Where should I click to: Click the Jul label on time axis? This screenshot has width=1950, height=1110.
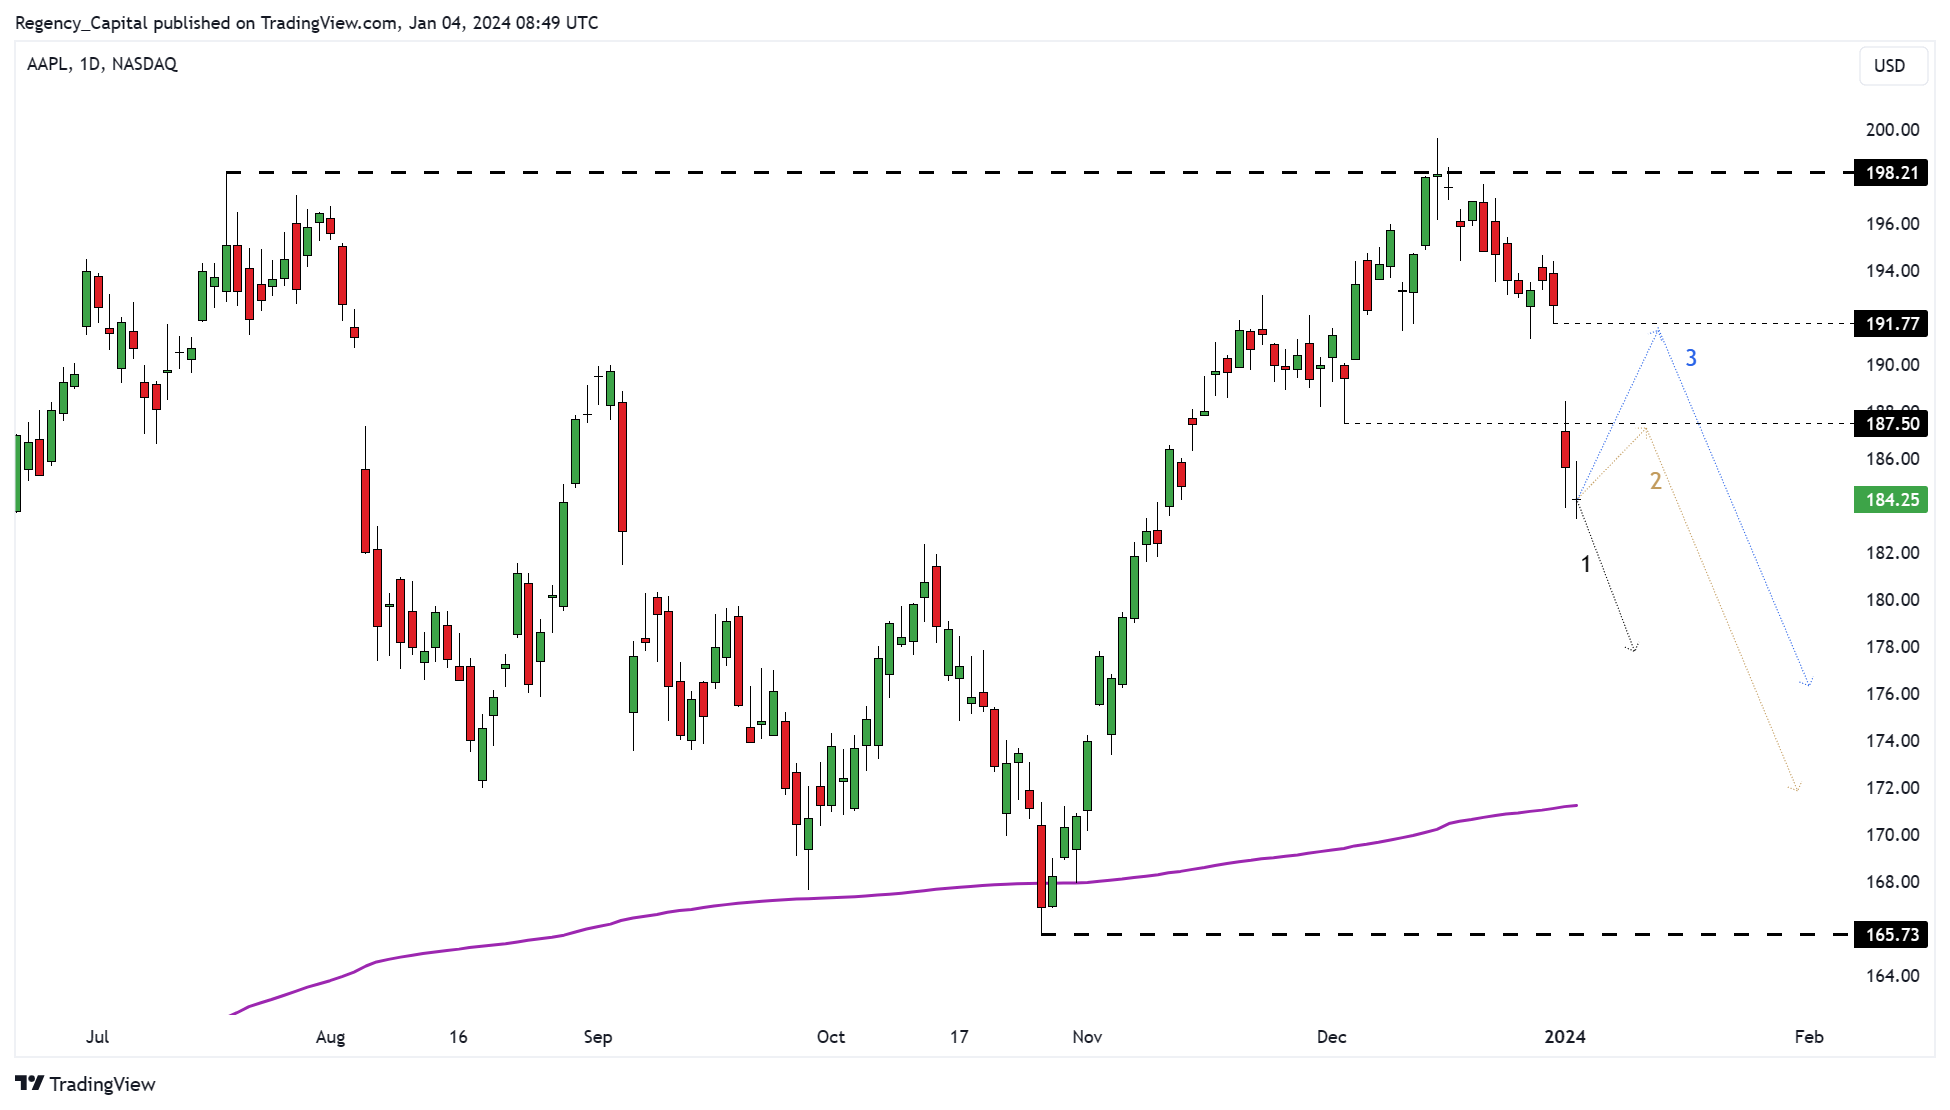tap(97, 1037)
